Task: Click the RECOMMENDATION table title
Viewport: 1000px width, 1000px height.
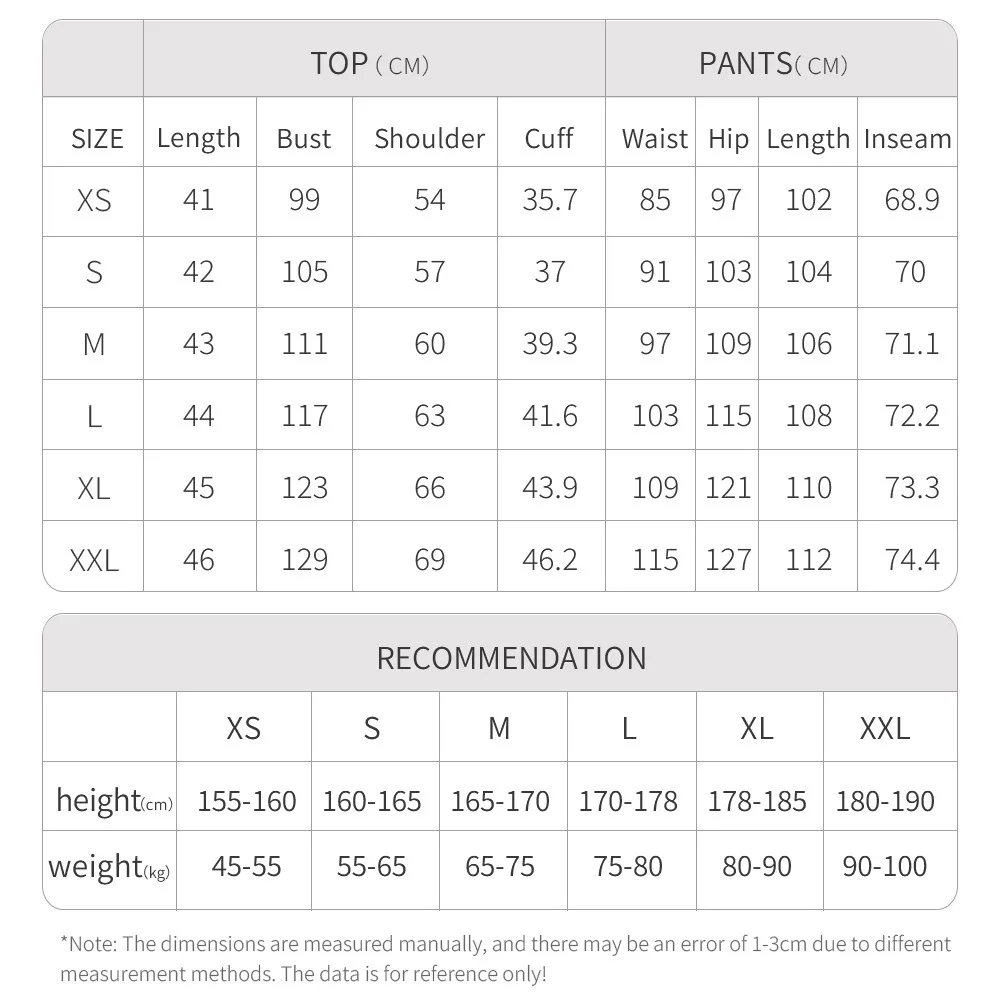Action: tap(511, 658)
